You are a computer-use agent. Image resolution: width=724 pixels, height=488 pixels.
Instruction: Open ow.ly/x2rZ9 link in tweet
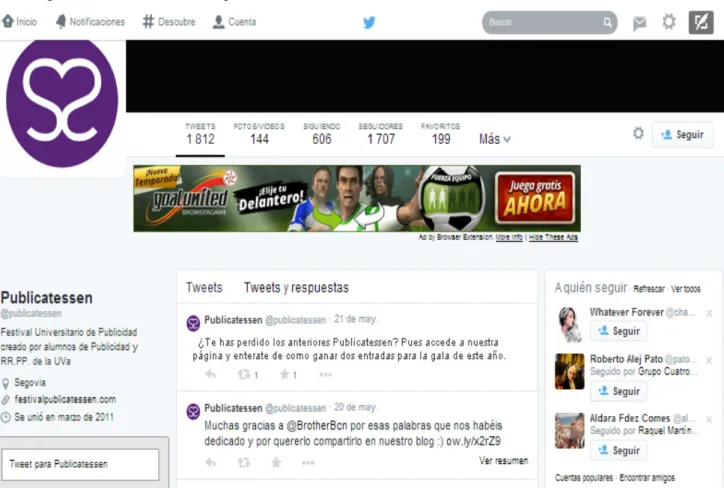tap(473, 441)
